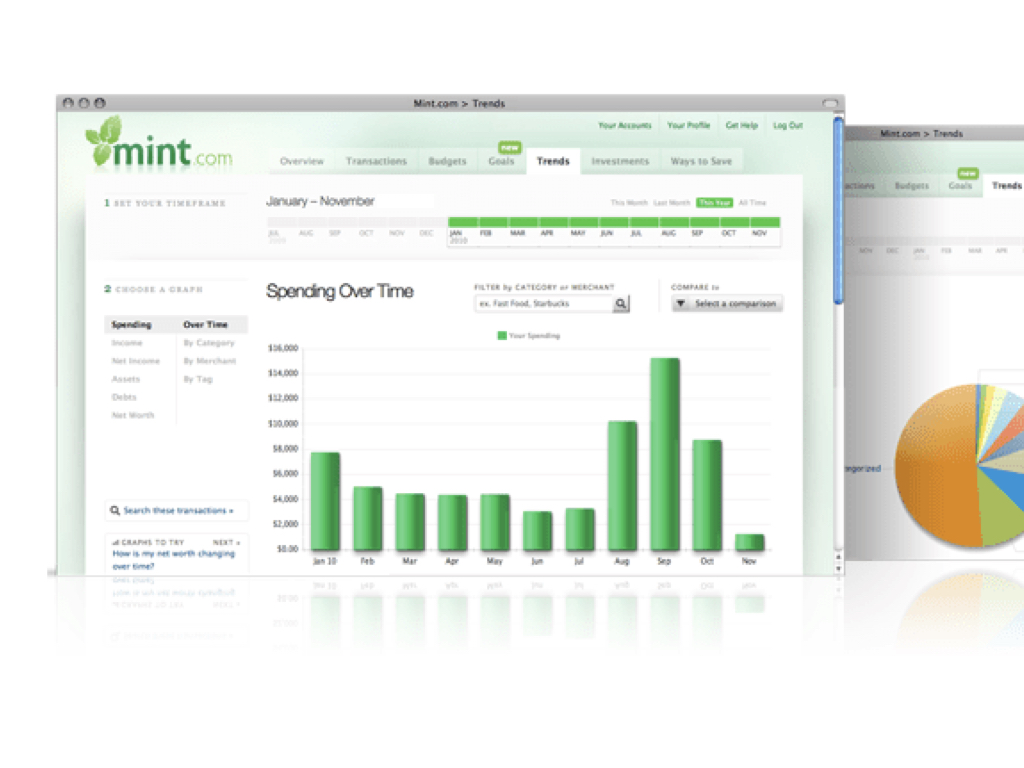Click Trends tab in the back window

click(1006, 186)
